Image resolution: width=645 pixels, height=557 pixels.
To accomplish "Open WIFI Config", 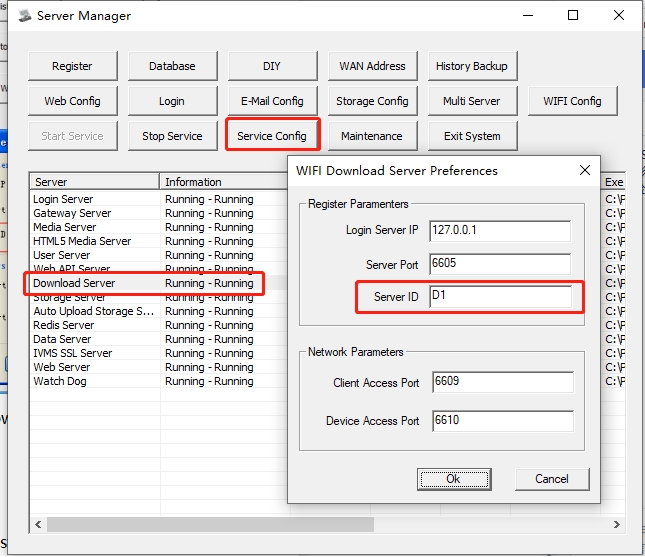I will (x=572, y=101).
